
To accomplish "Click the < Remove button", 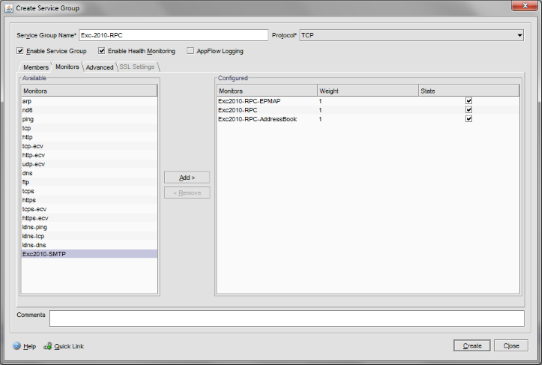I will 187,193.
